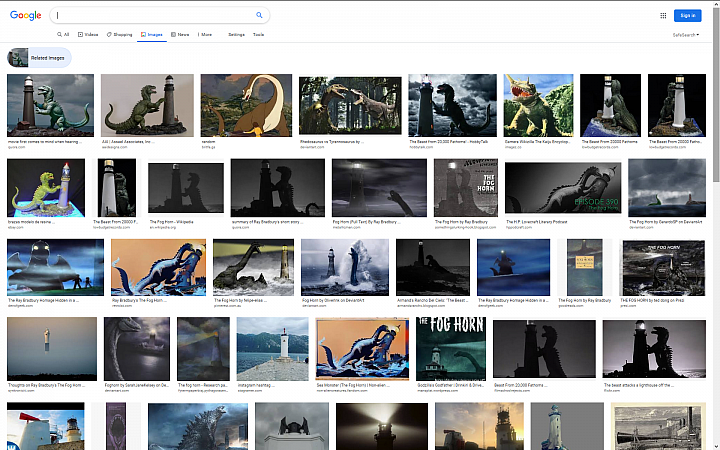This screenshot has height=450, width=720.
Task: Open the Rhedosaurus vs Tyrannosaurus image
Action: coord(350,105)
